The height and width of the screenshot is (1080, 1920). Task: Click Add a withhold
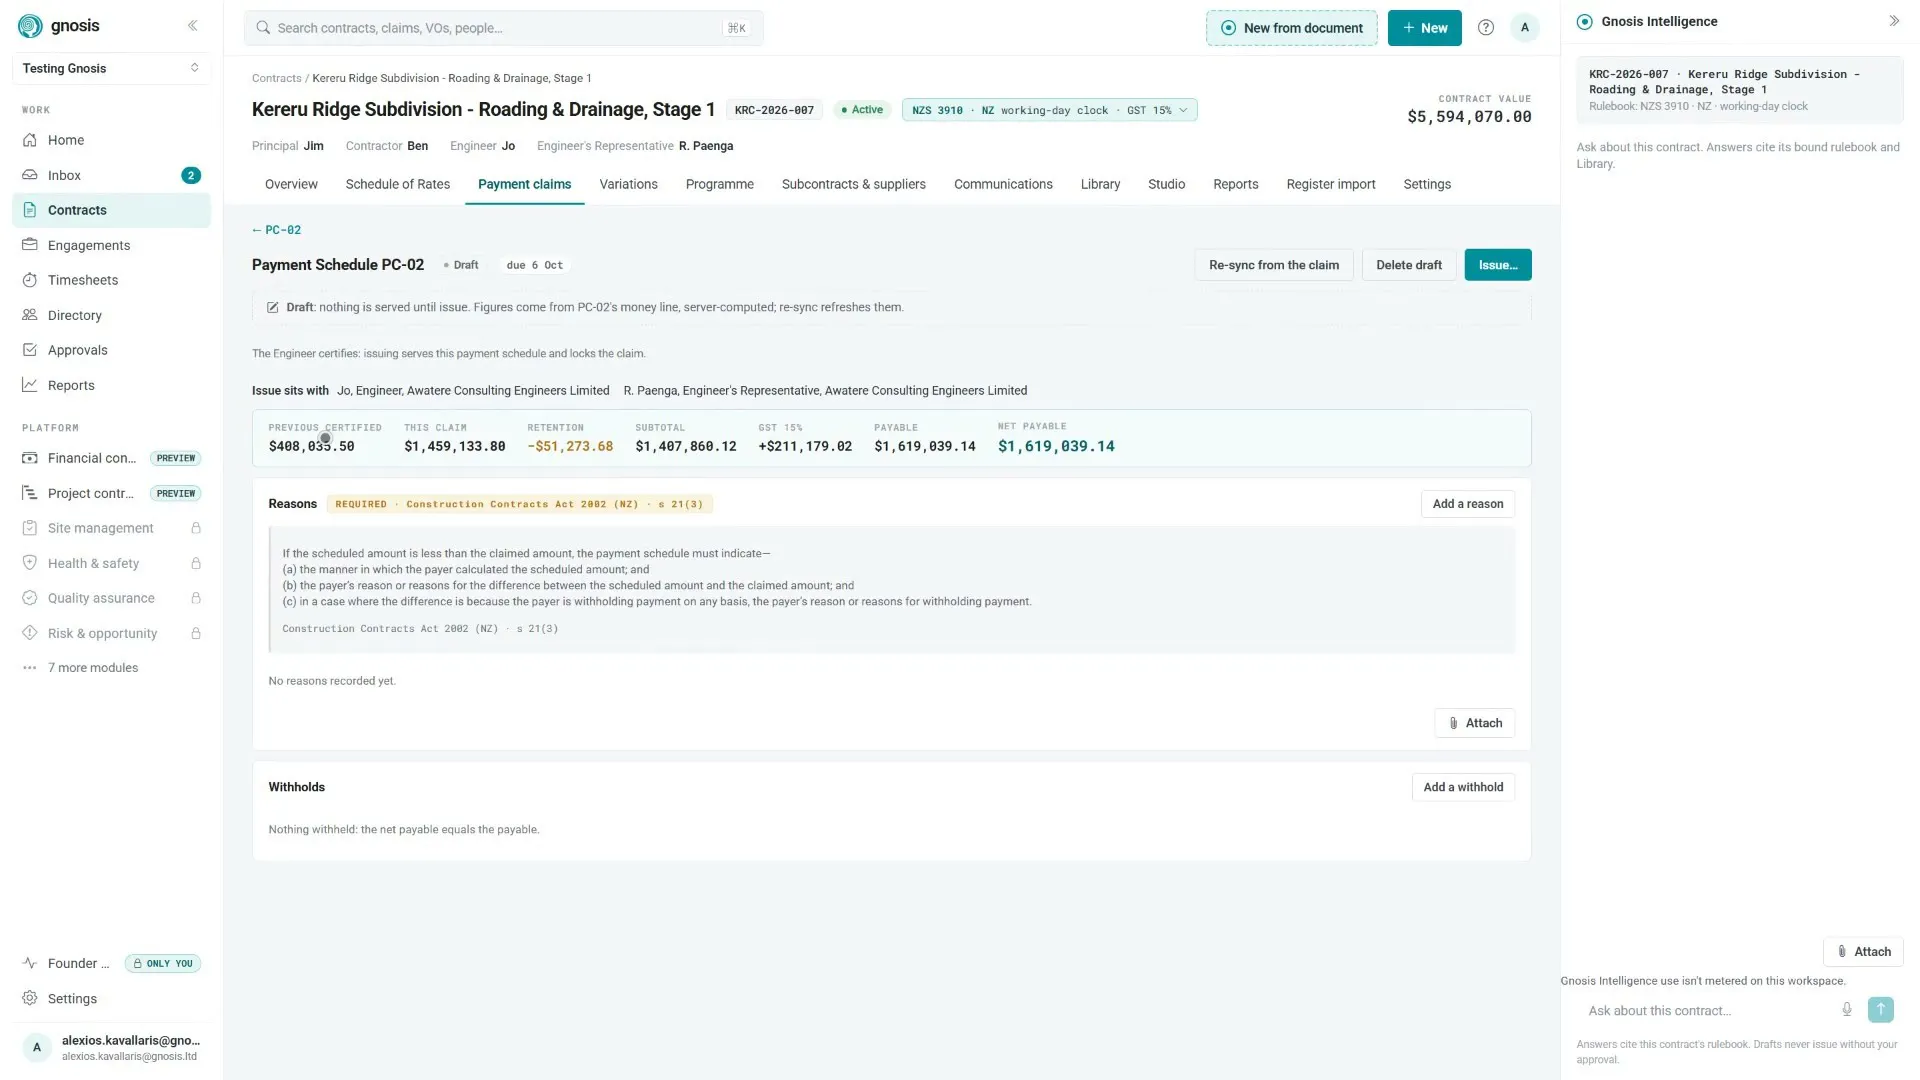click(1463, 787)
